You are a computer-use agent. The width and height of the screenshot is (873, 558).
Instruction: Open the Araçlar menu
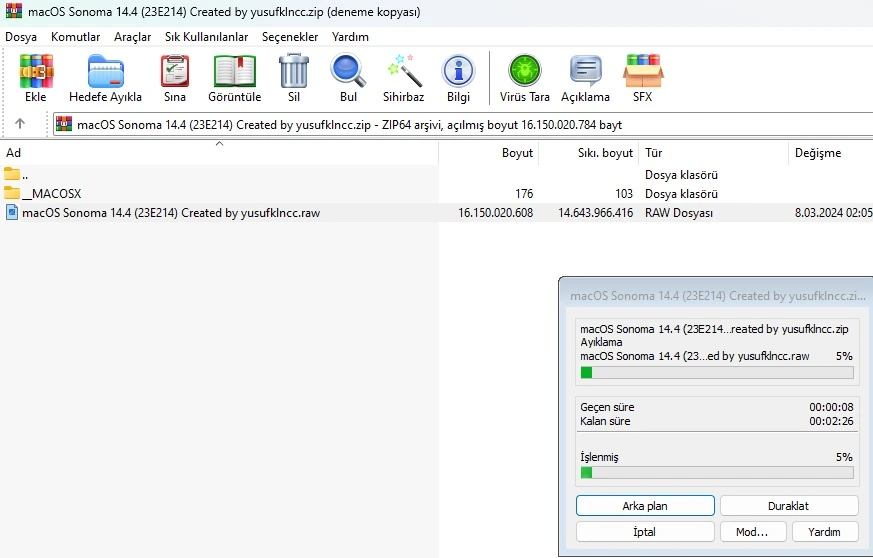[133, 37]
